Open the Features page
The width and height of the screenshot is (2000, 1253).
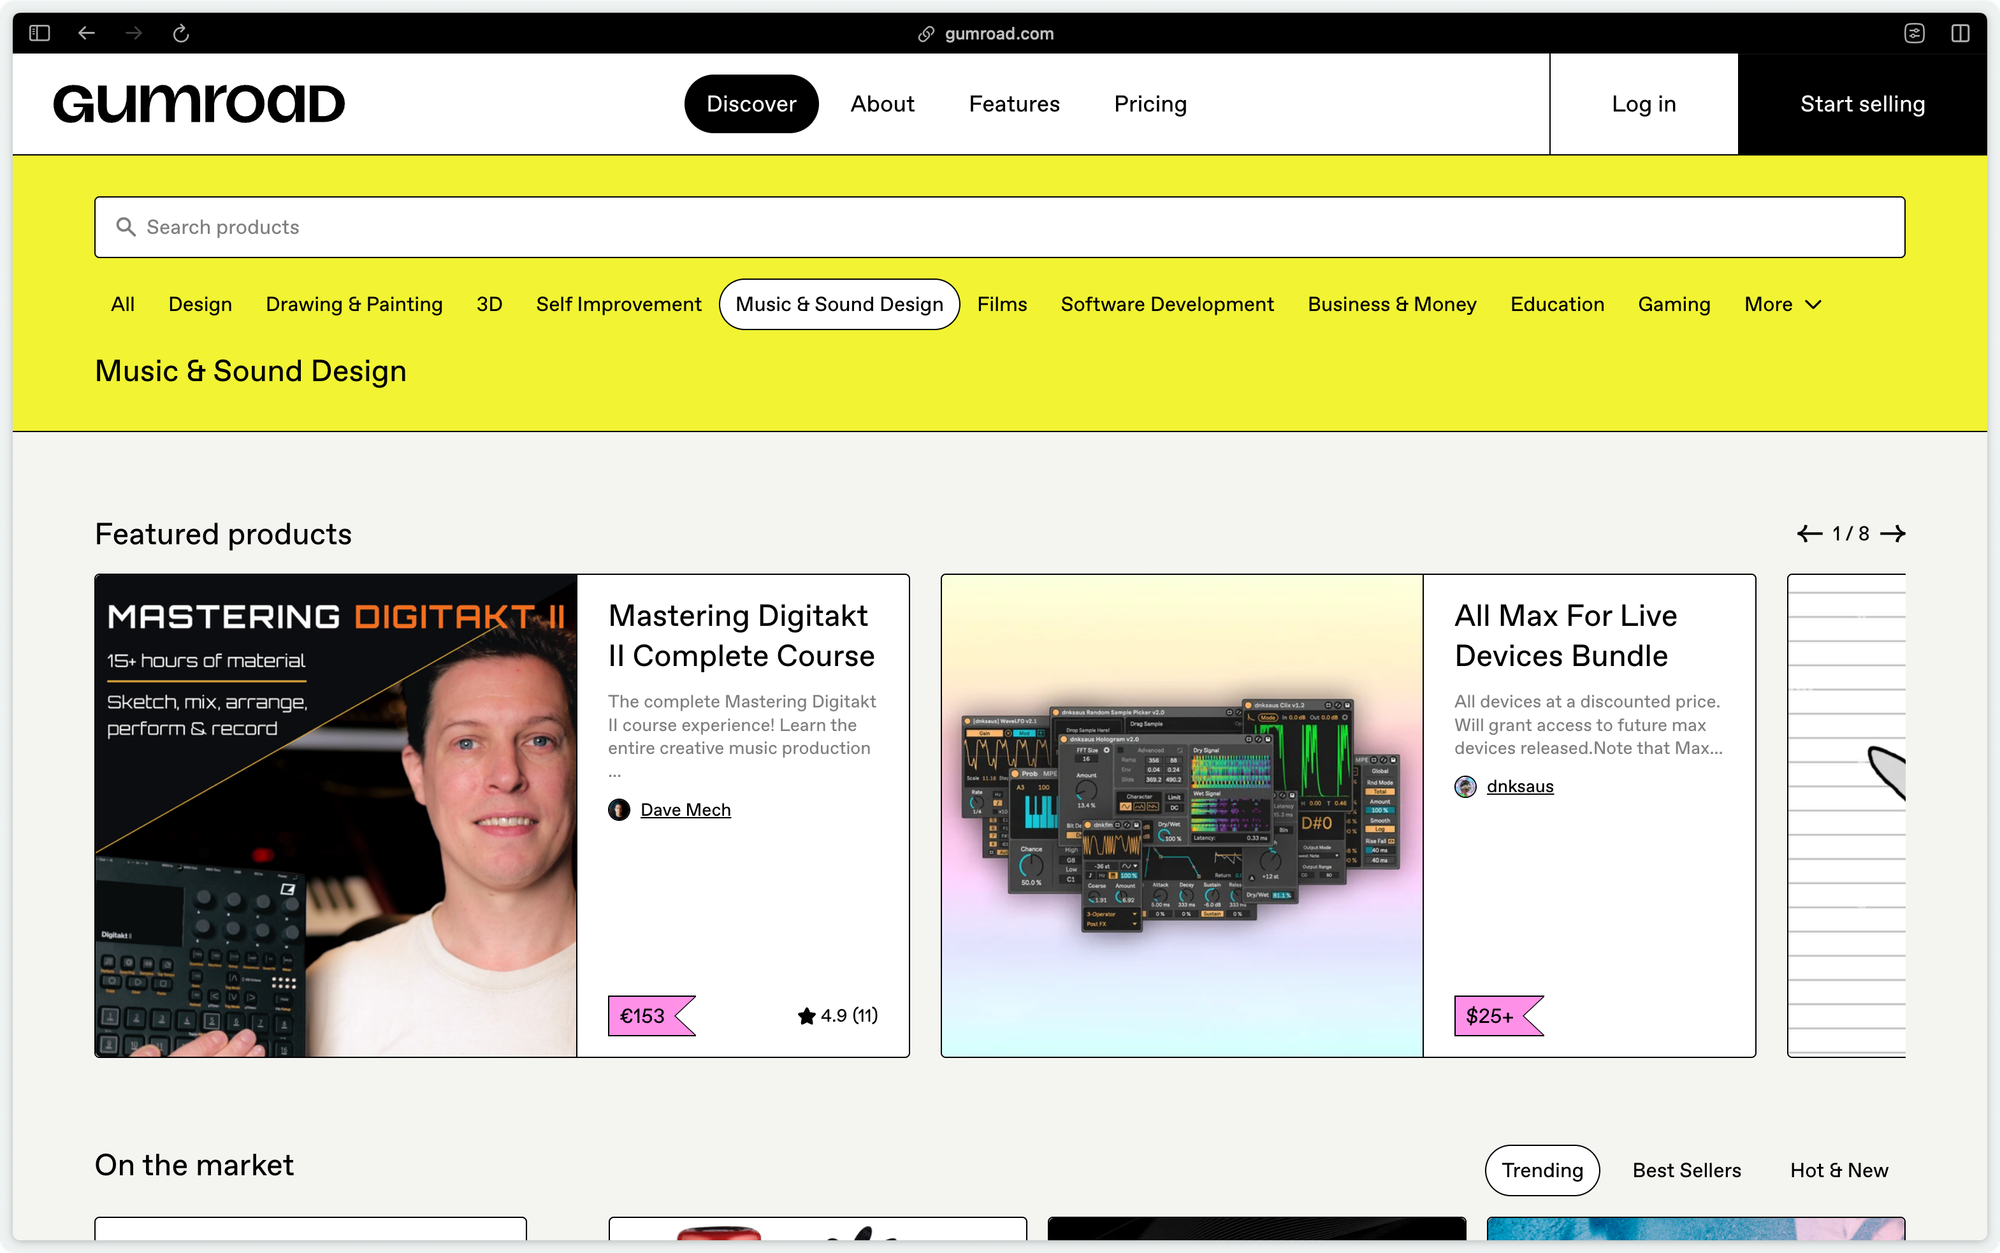tap(1014, 104)
